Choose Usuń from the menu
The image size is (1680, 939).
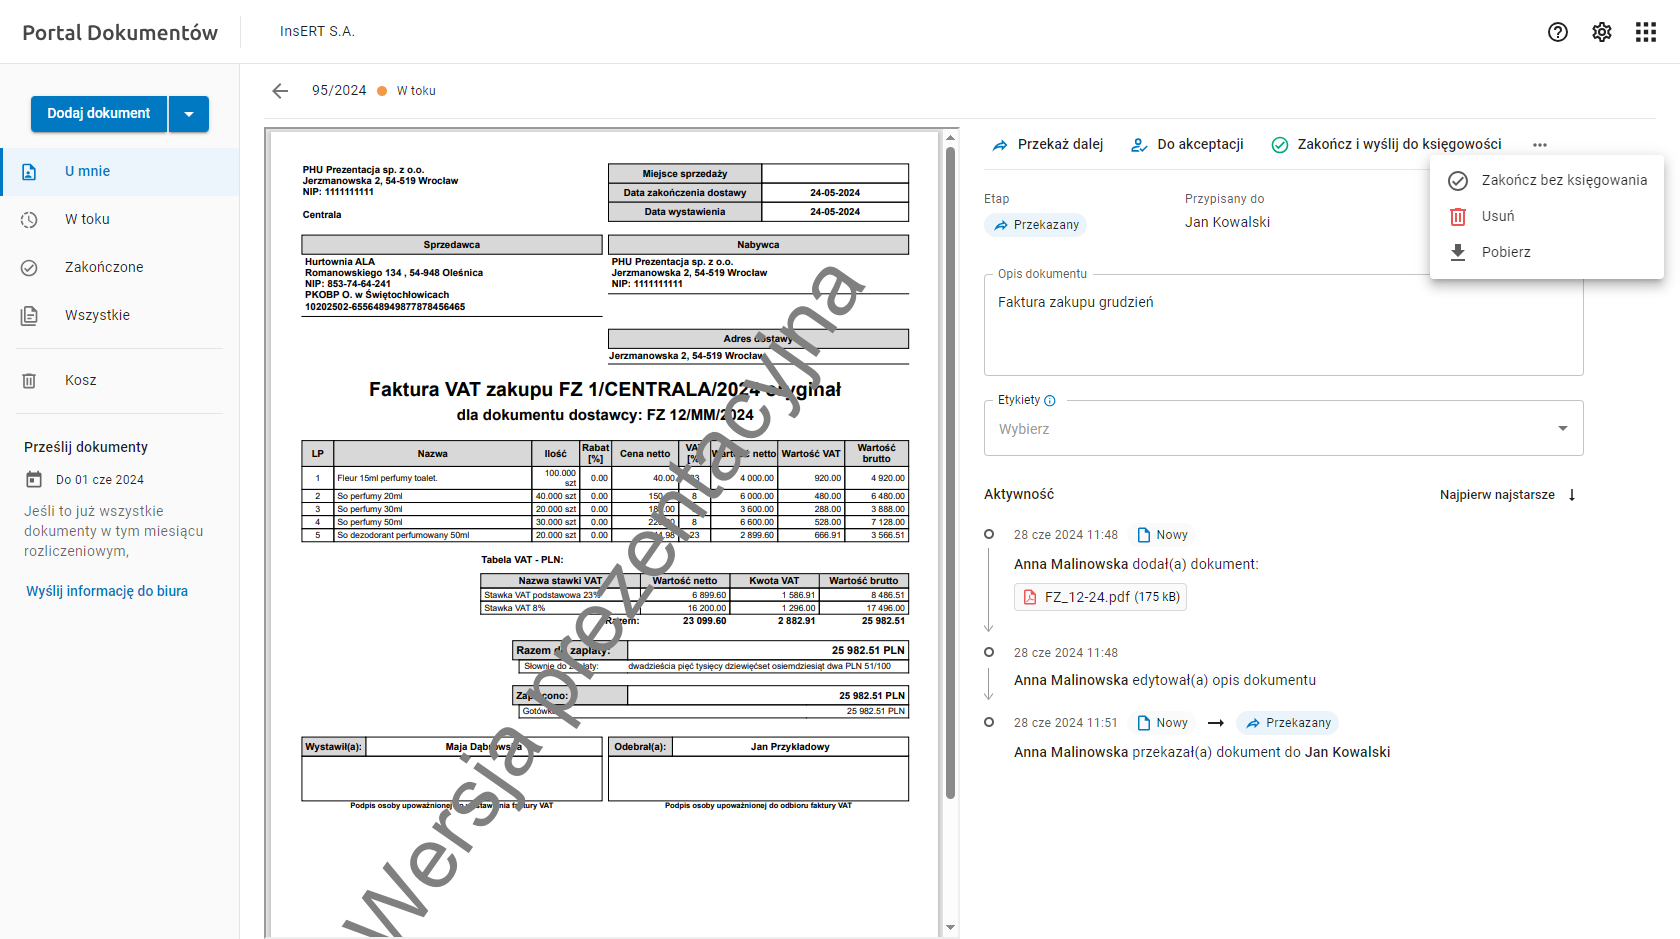point(1547,216)
